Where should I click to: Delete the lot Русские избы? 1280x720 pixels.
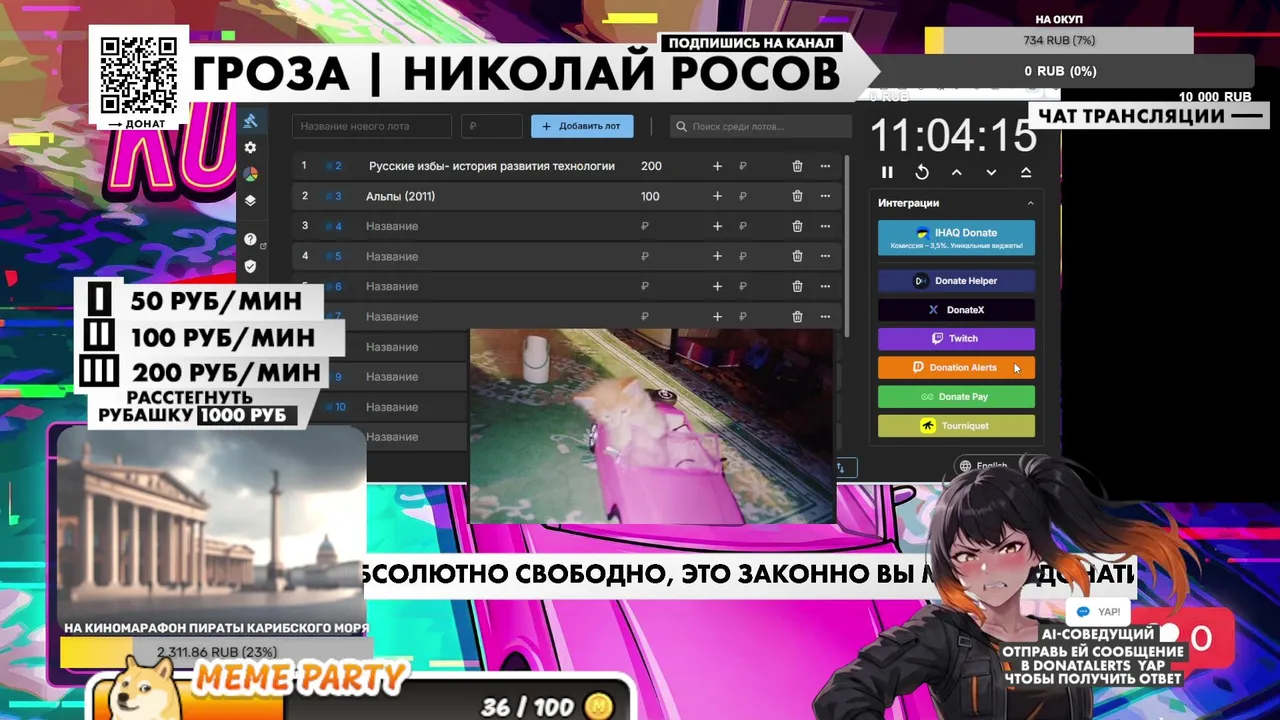pyautogui.click(x=797, y=166)
